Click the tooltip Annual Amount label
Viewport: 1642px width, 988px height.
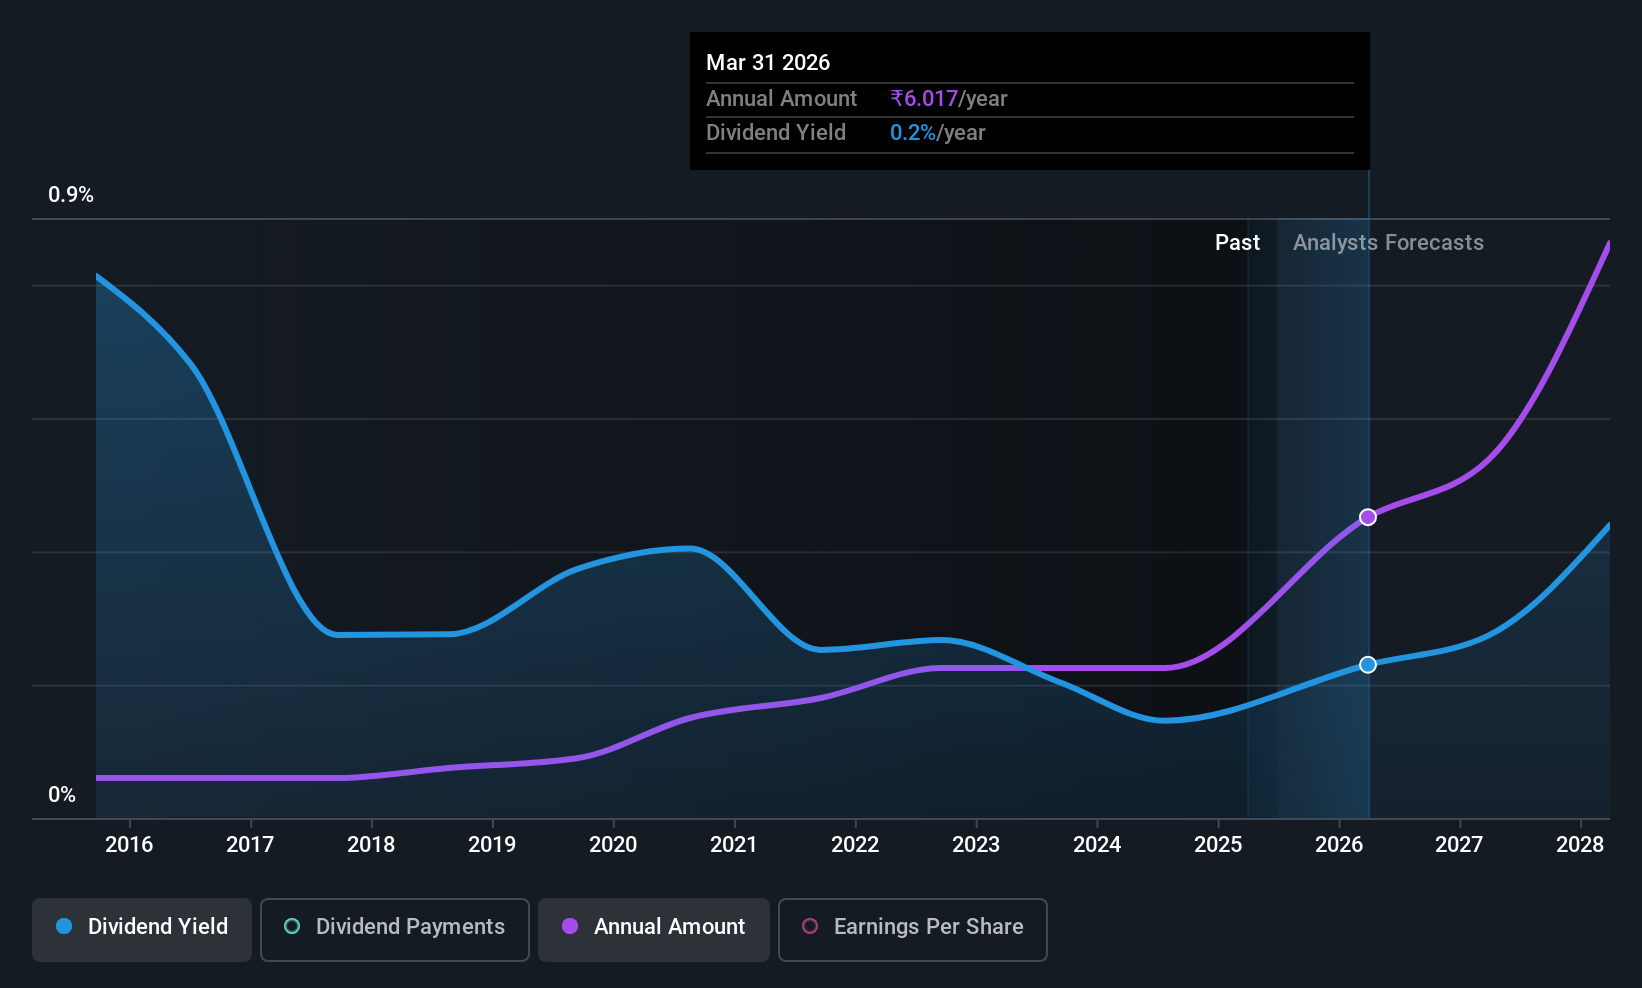(781, 99)
